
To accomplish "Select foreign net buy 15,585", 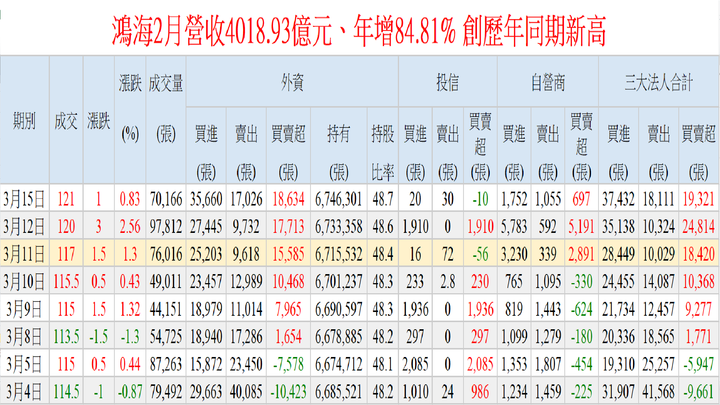I will [x=288, y=254].
